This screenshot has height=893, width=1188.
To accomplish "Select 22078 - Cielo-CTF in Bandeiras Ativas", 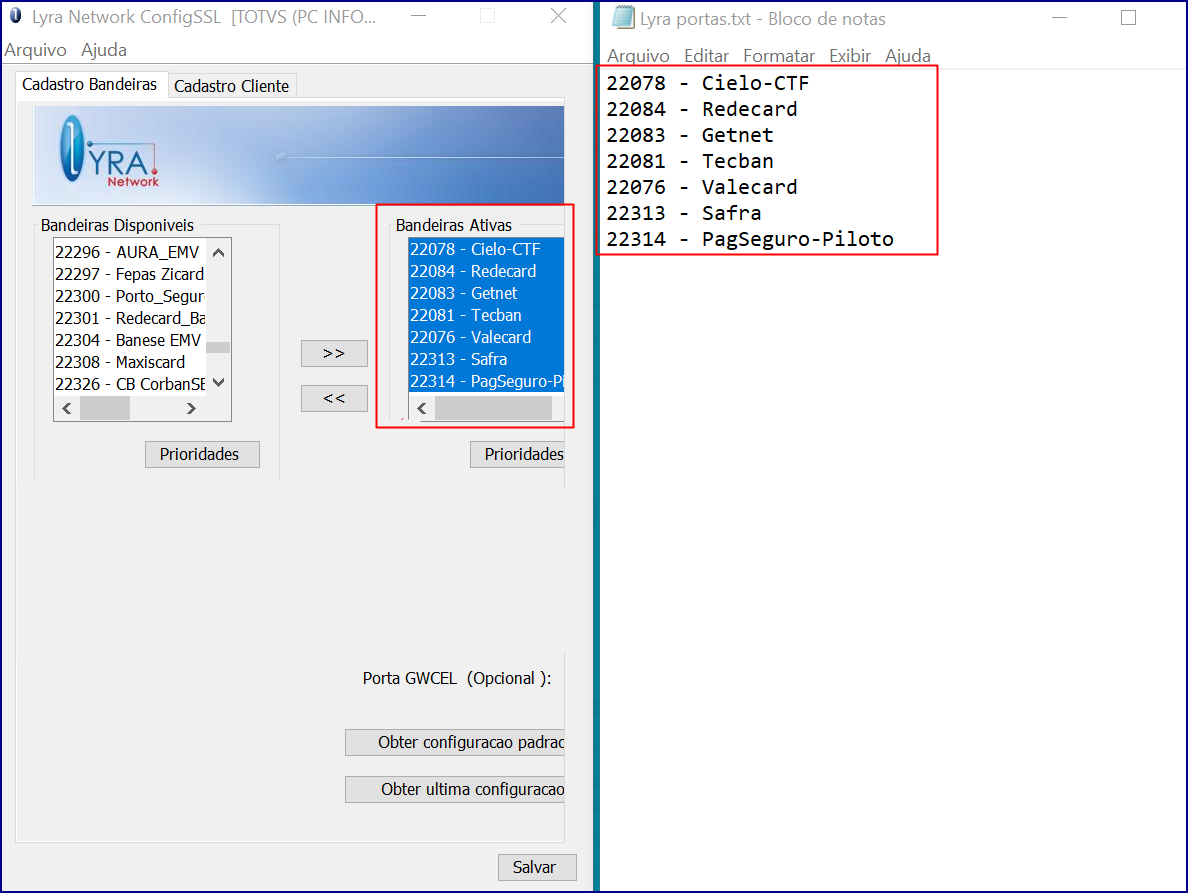I will 486,249.
